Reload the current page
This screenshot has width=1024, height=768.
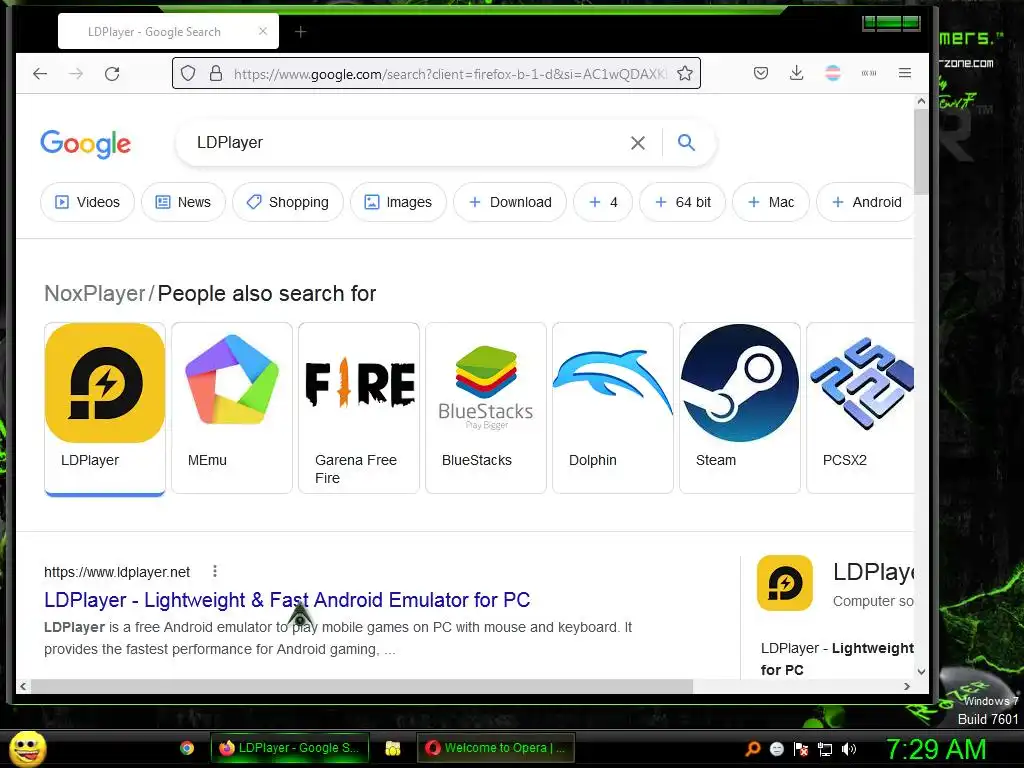click(x=112, y=73)
